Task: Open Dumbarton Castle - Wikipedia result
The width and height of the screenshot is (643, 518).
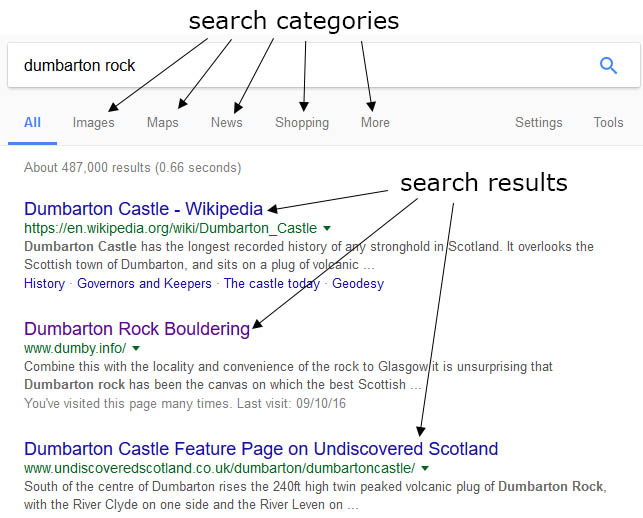Action: (143, 209)
